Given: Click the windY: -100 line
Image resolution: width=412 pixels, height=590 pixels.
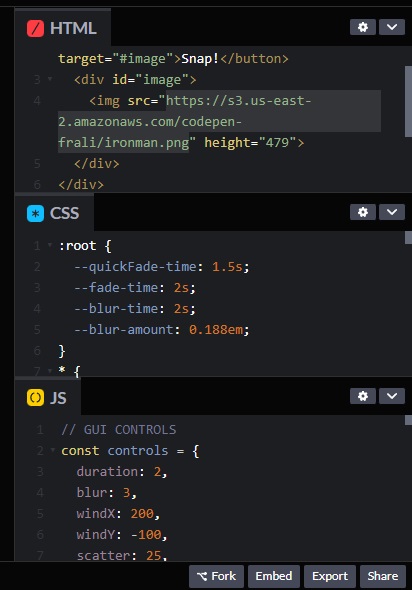Looking at the screenshot, I should (x=122, y=535).
